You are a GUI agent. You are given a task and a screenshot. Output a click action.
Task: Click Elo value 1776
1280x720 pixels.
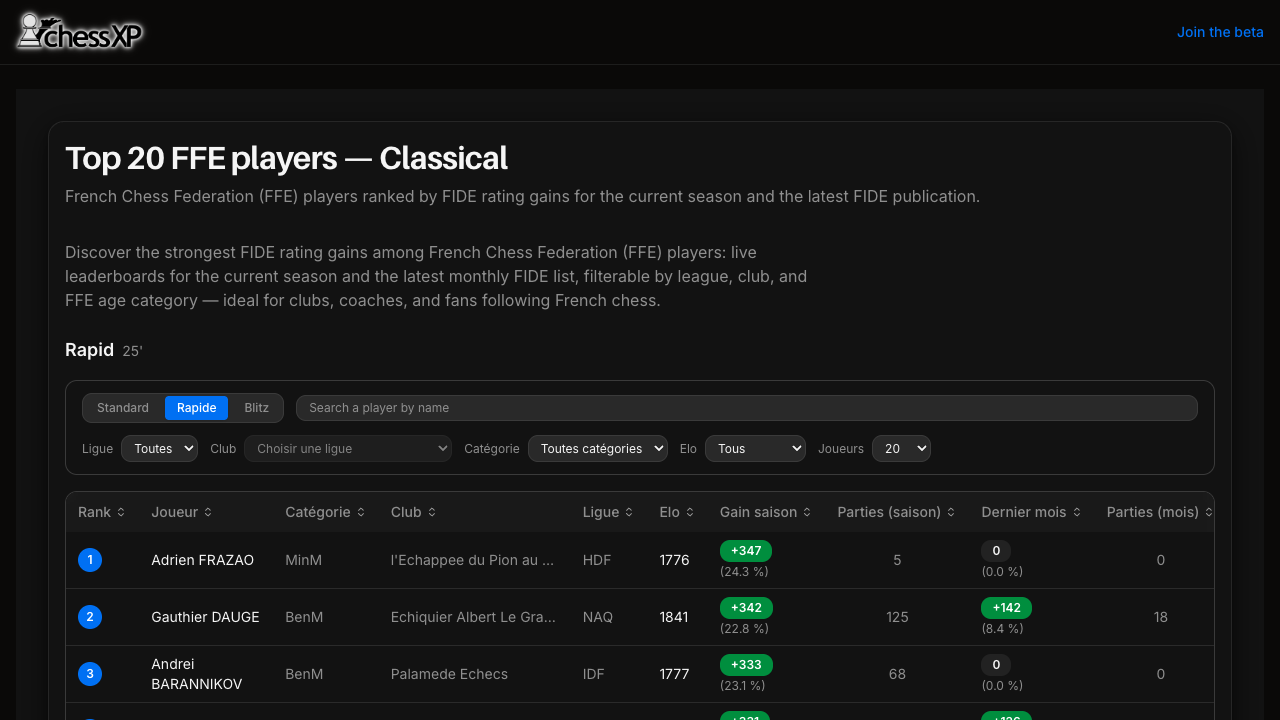tap(674, 560)
